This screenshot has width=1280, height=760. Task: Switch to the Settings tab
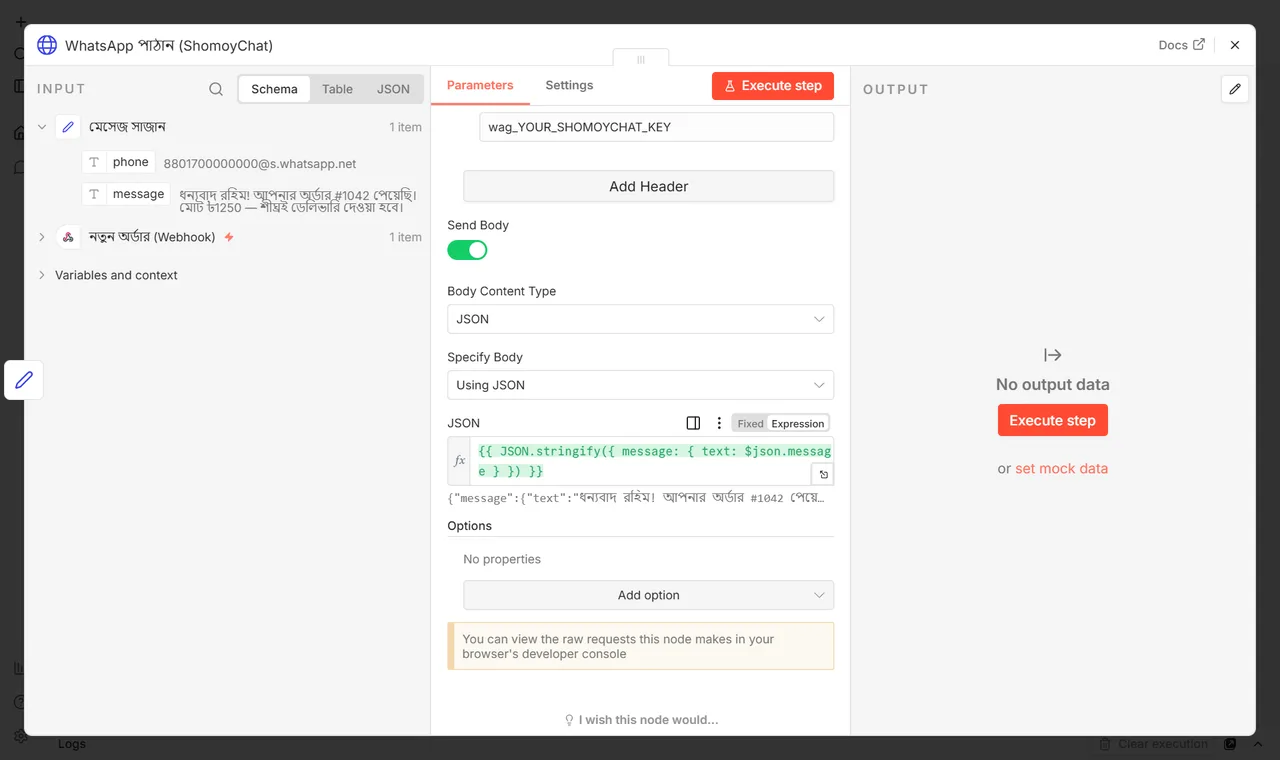coord(569,85)
